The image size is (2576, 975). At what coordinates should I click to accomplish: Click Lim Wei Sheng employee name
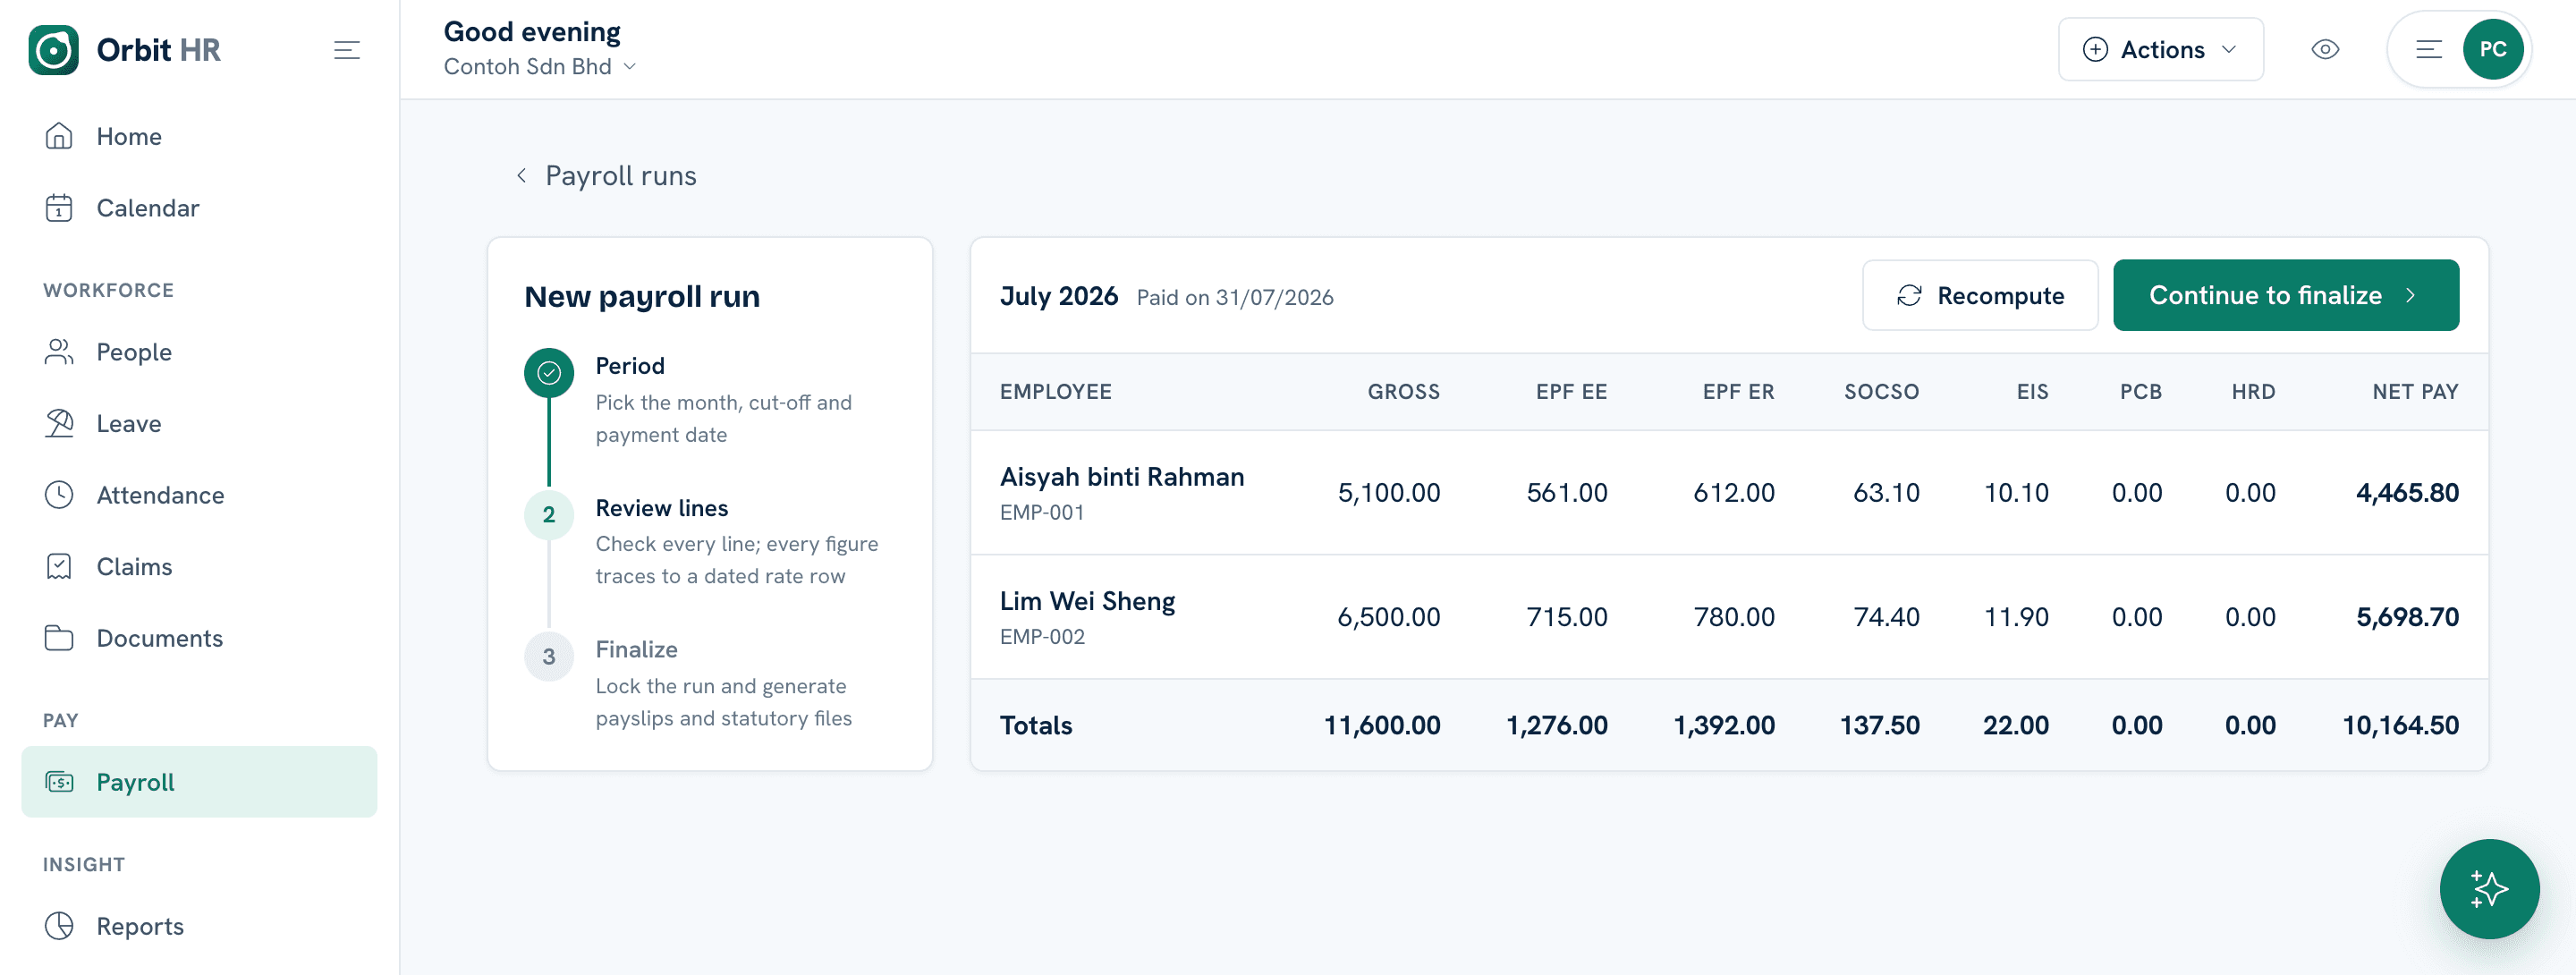(1087, 601)
